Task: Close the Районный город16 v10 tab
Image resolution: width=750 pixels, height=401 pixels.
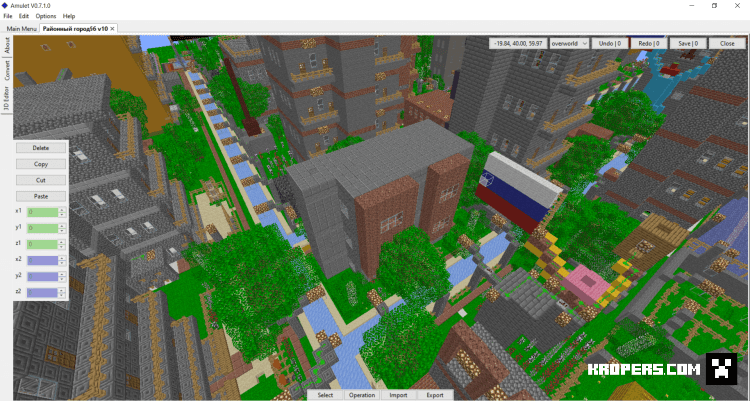Action: pos(112,29)
